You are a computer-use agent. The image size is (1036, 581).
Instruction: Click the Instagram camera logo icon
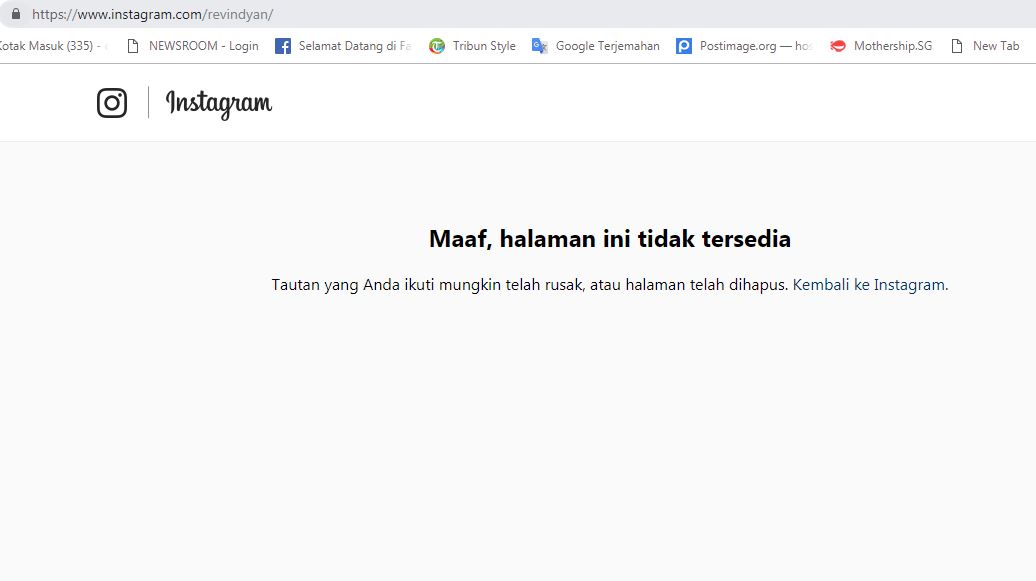point(112,102)
